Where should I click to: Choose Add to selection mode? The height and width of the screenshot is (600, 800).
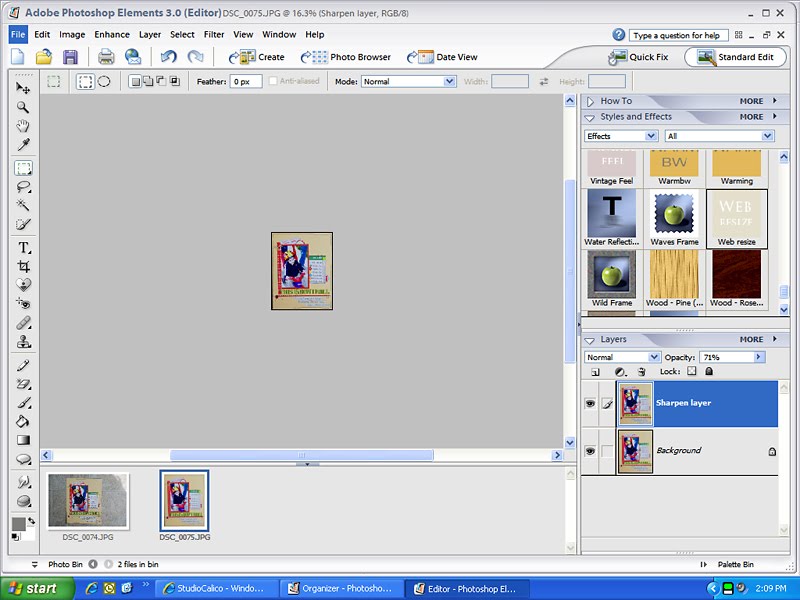148,81
